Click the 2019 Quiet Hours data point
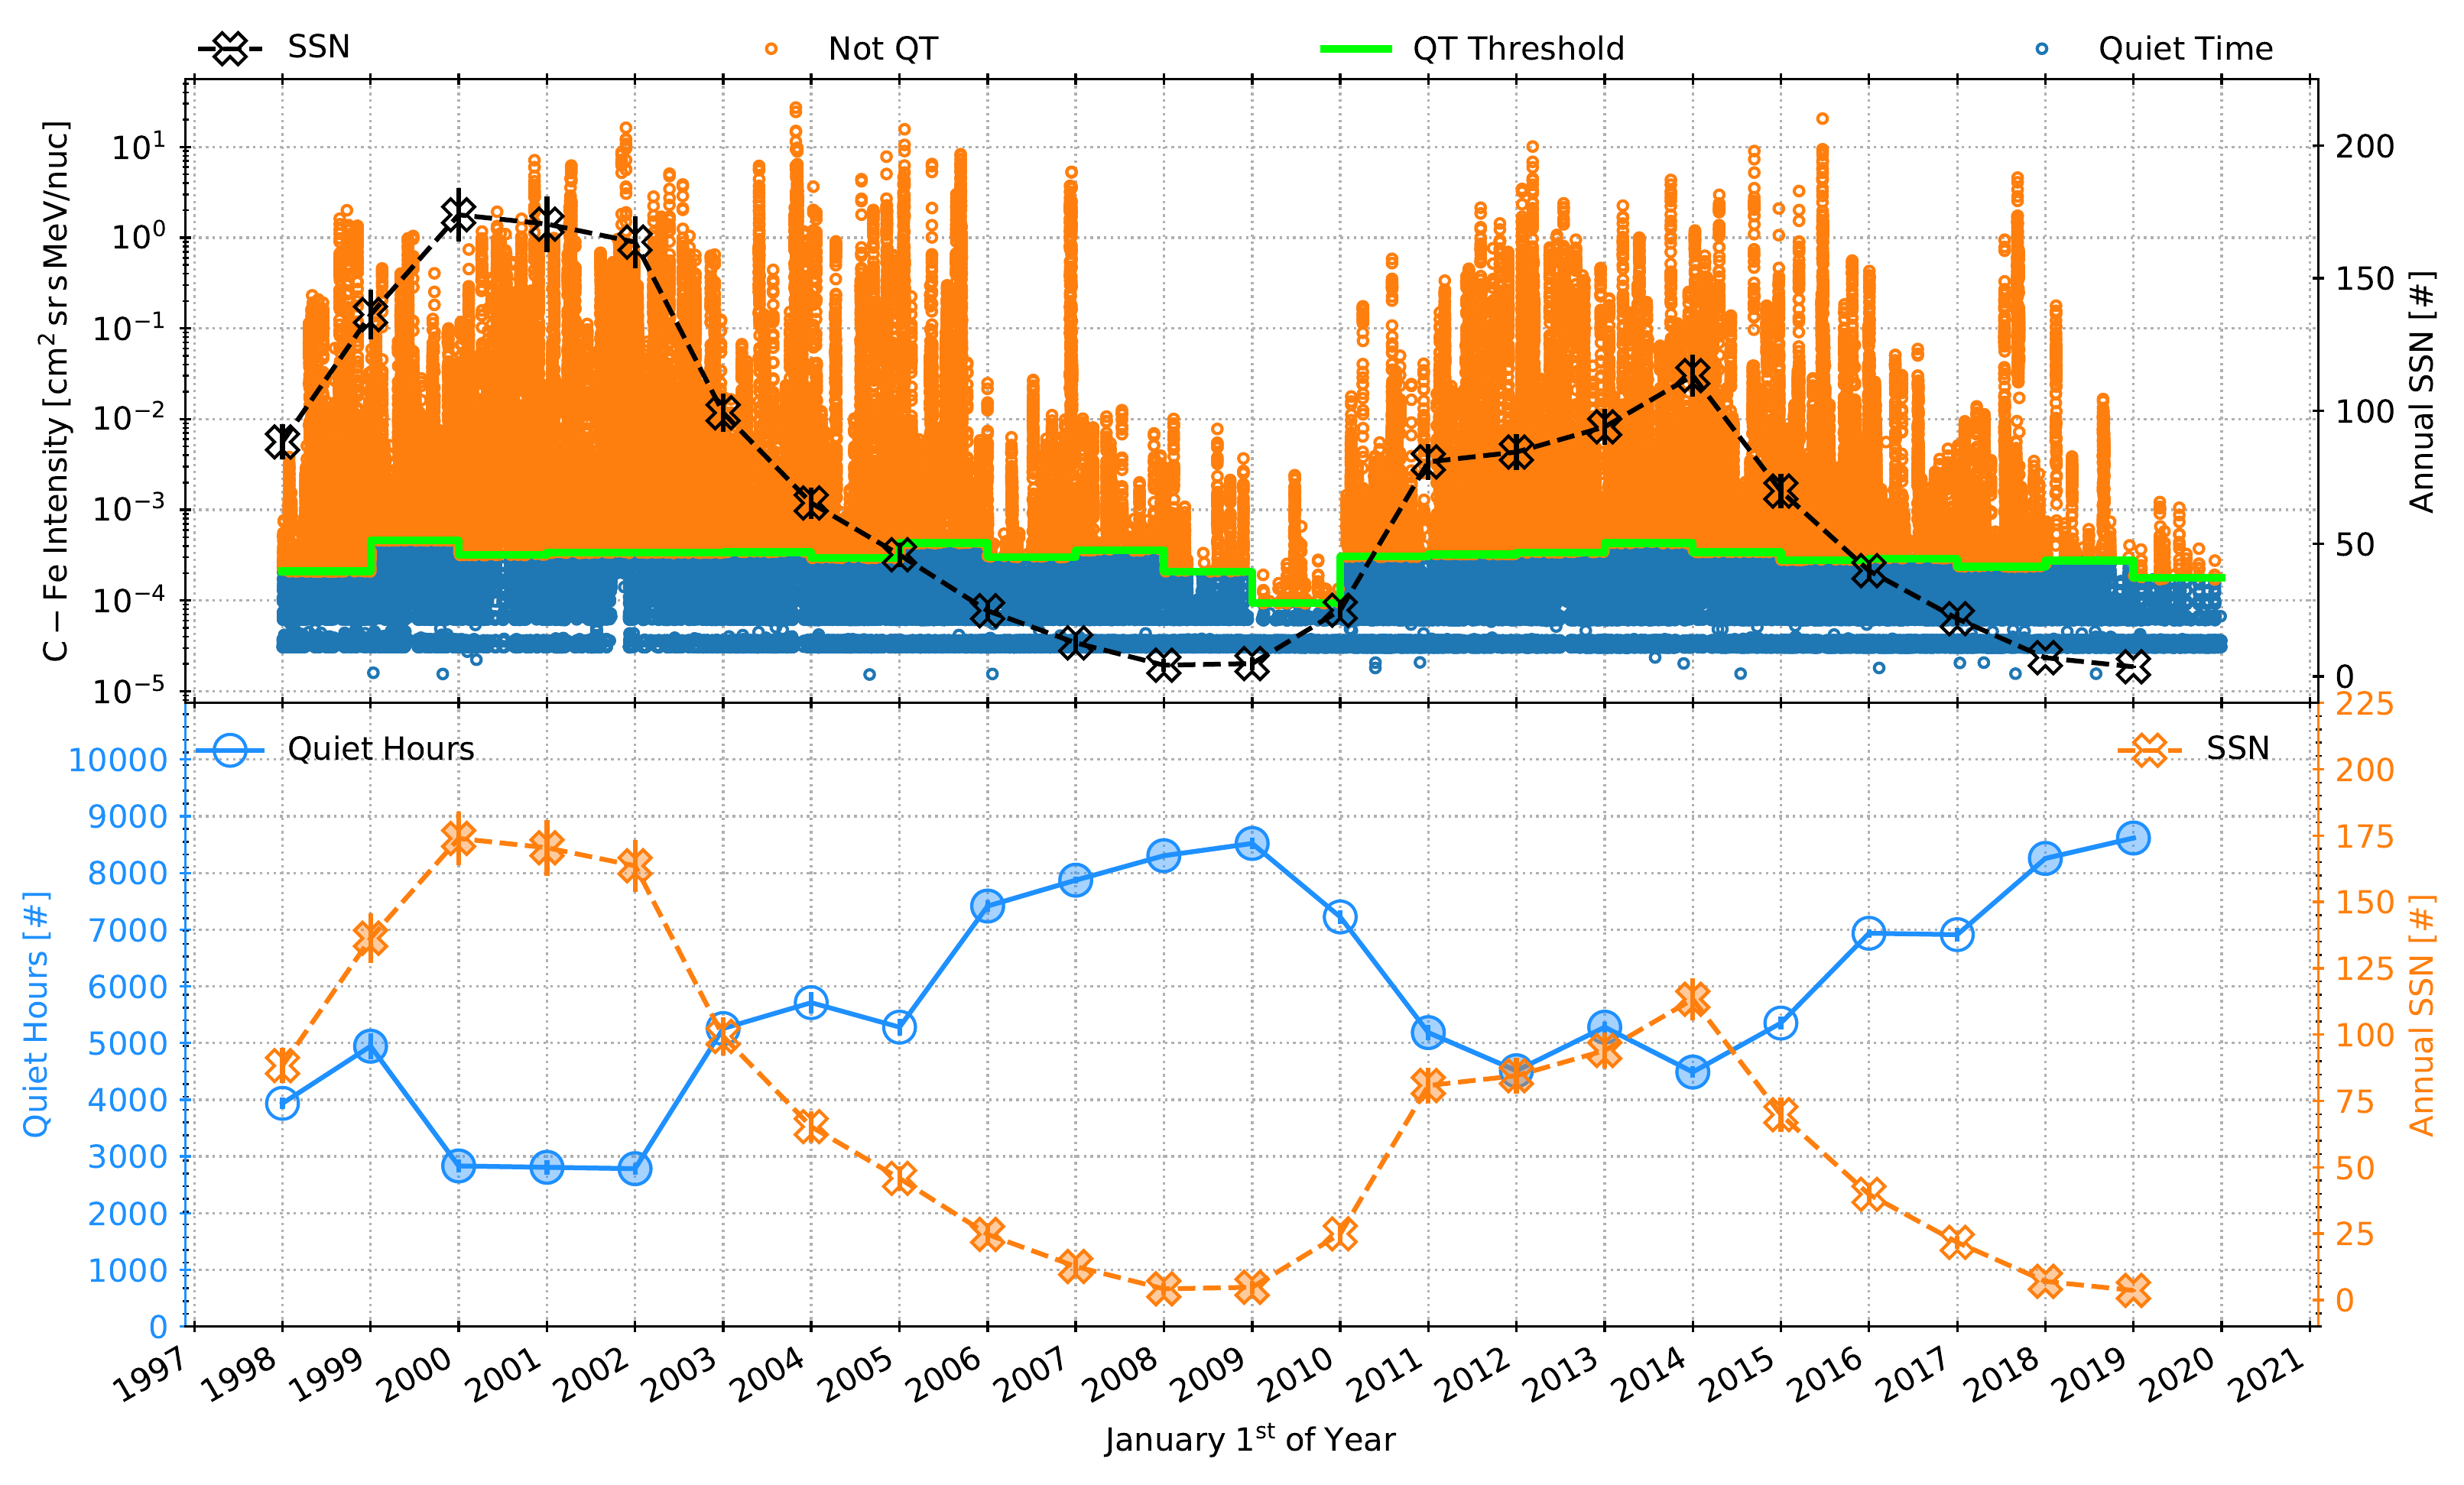 pyautogui.click(x=2133, y=838)
